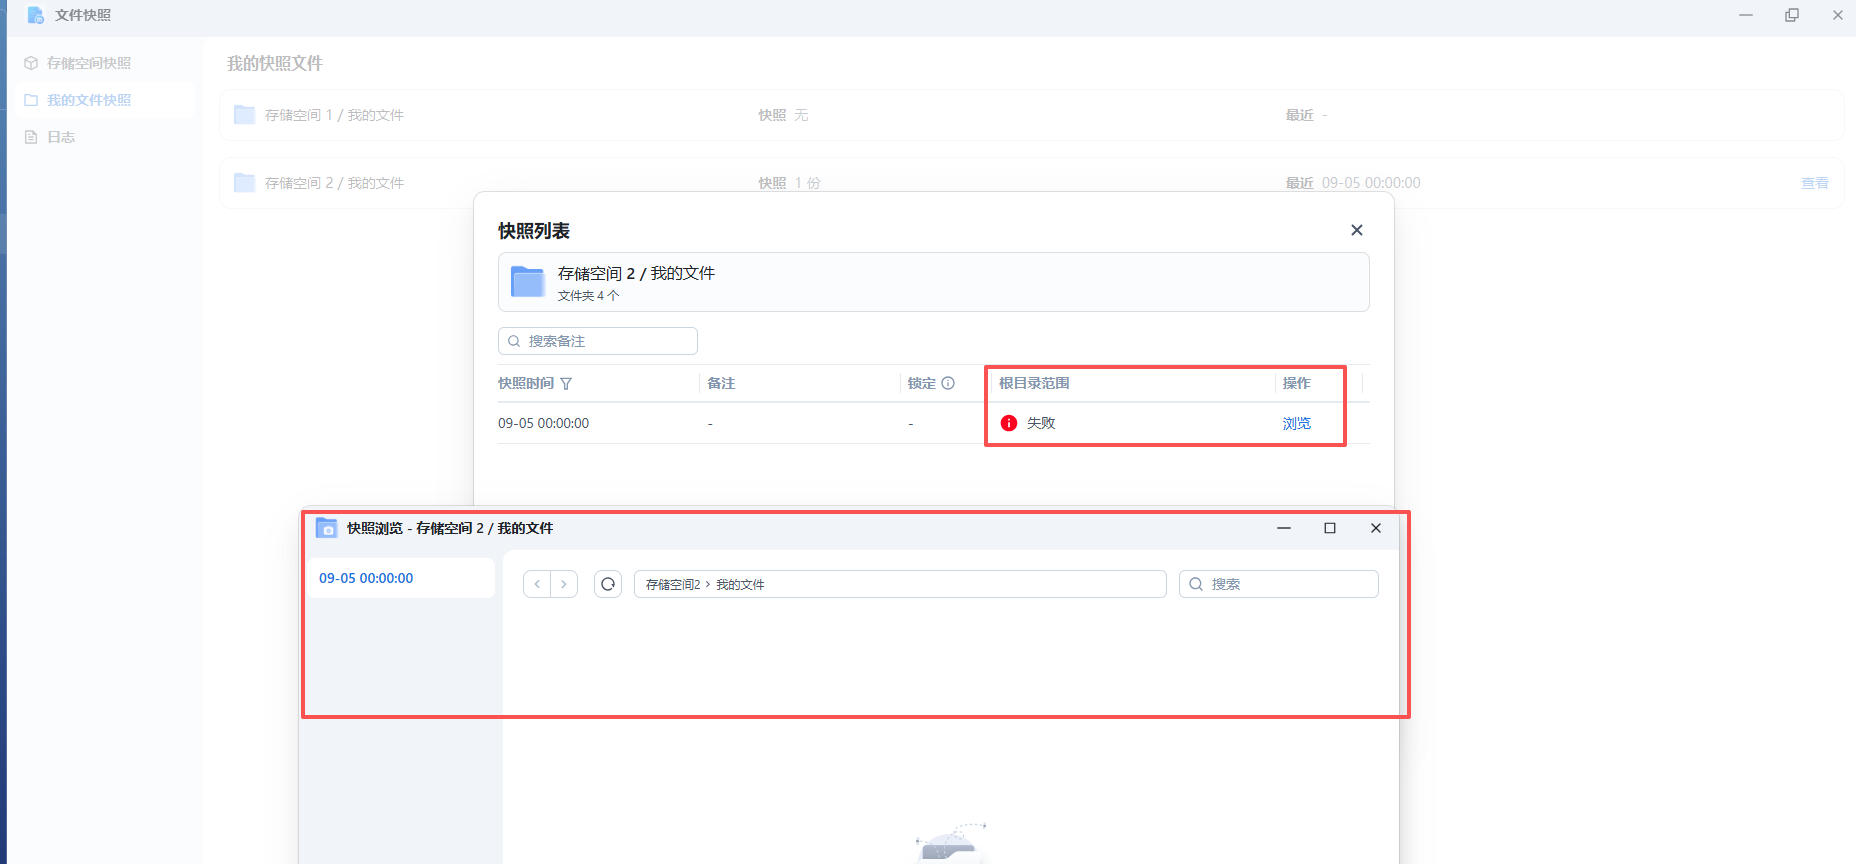Click the 快照浏览 window icon

(326, 528)
